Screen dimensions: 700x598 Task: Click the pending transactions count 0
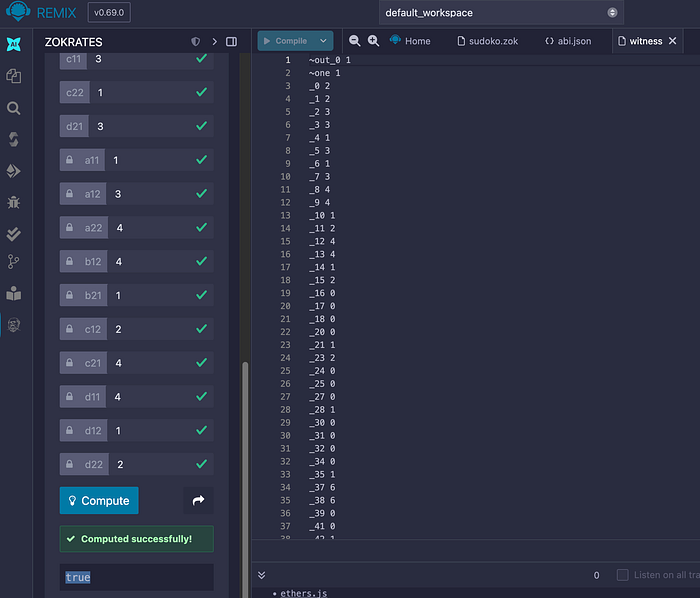(x=596, y=575)
